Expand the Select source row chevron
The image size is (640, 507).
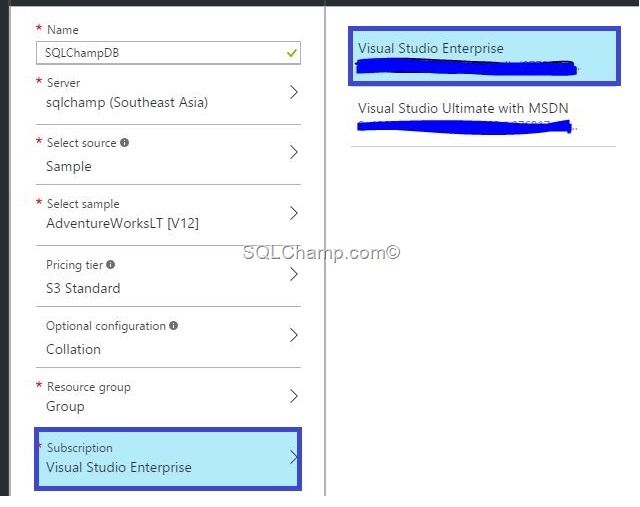(293, 152)
